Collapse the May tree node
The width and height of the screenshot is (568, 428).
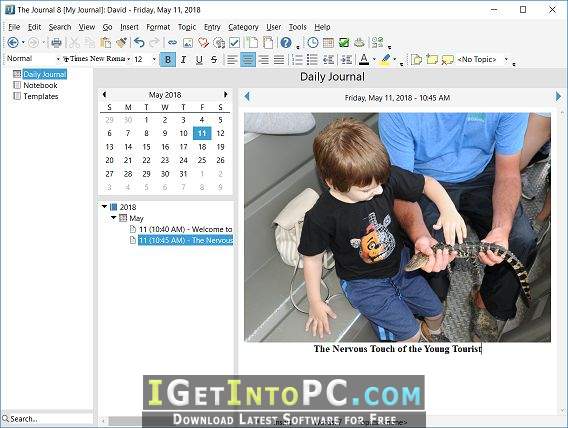click(x=113, y=218)
